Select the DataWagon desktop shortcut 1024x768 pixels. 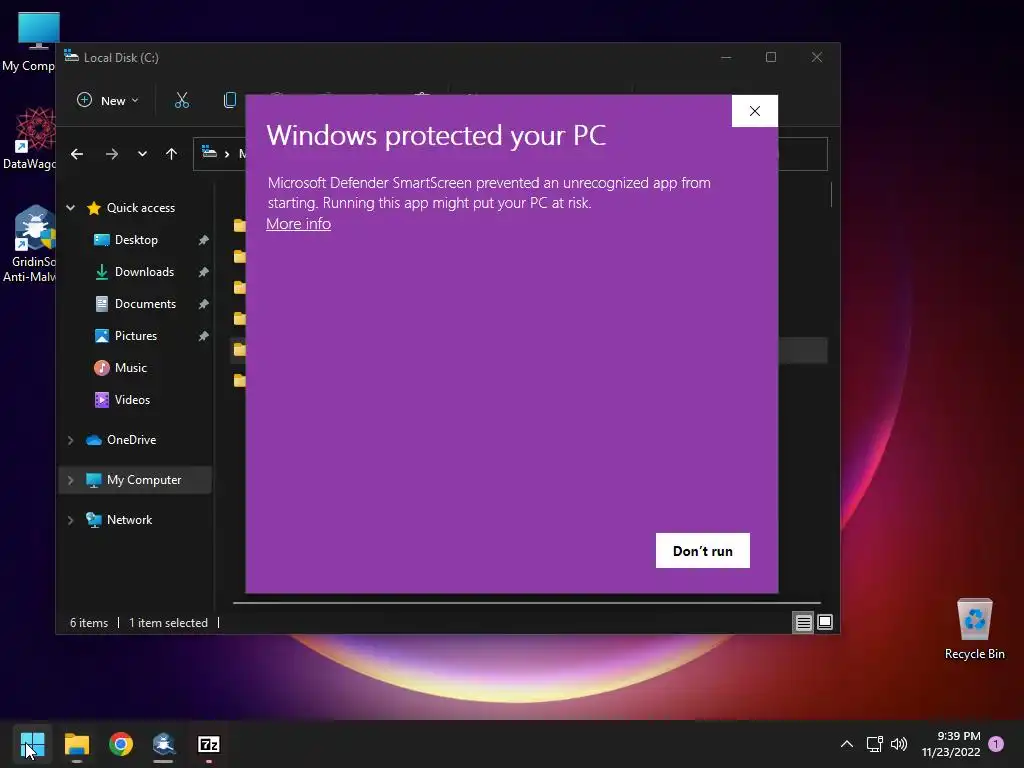pyautogui.click(x=29, y=138)
